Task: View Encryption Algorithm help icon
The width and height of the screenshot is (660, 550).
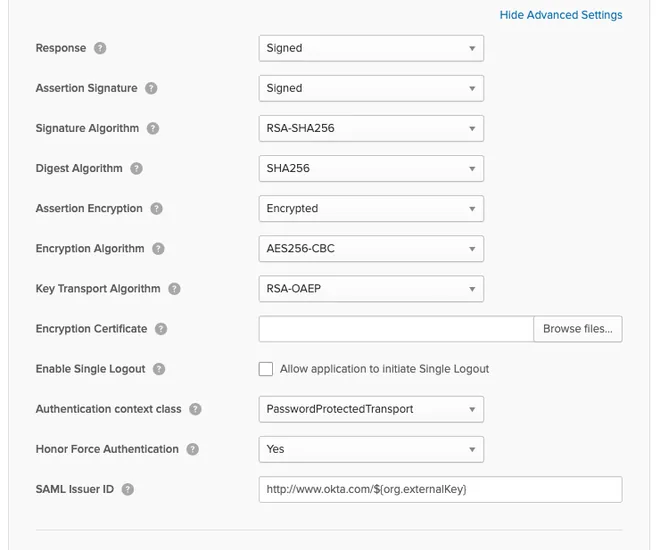Action: [x=158, y=249]
